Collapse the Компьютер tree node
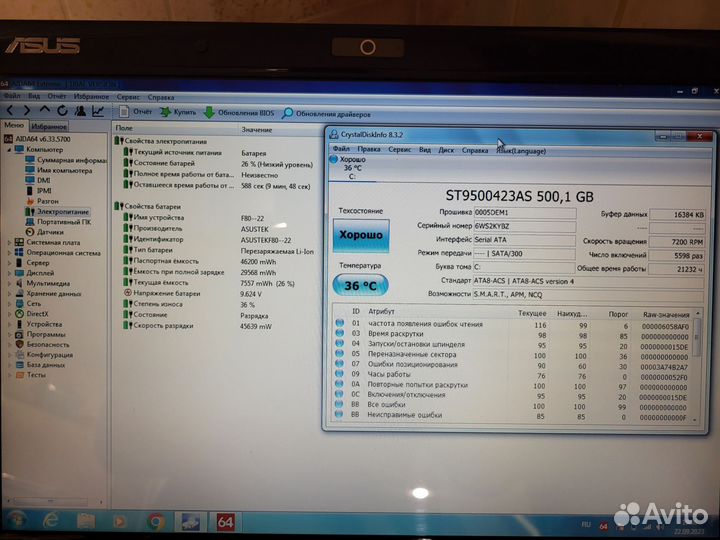 pos(8,149)
